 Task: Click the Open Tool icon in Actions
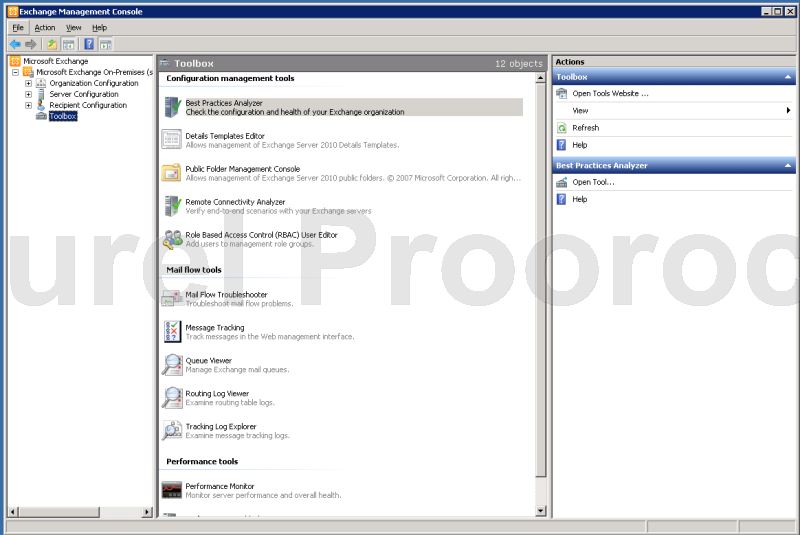point(562,182)
